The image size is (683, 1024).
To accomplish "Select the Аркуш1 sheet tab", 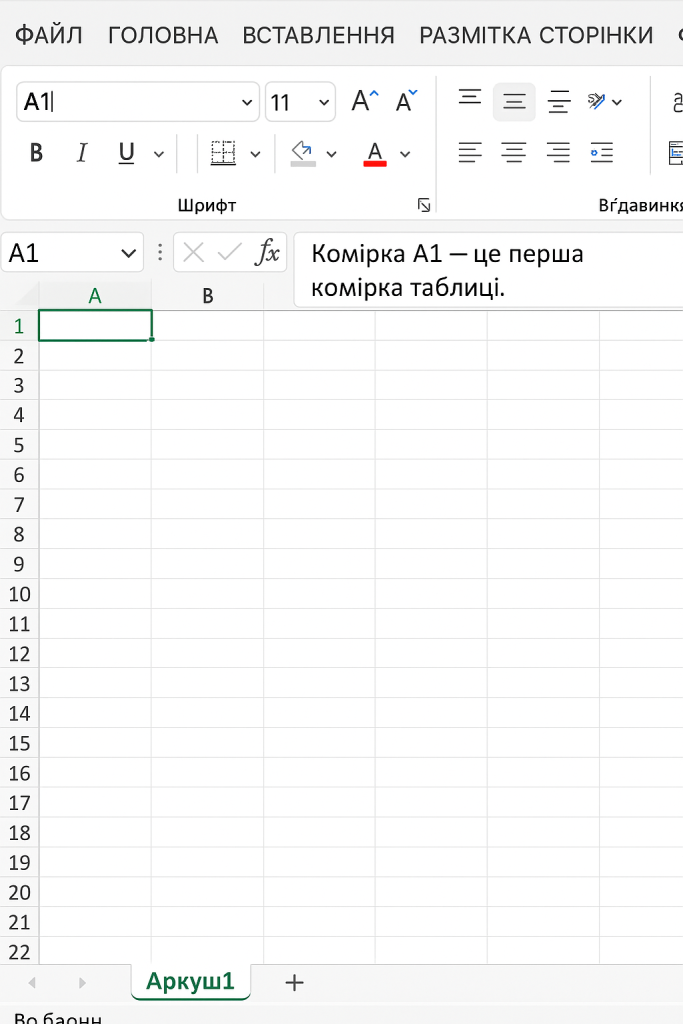I will click(190, 981).
